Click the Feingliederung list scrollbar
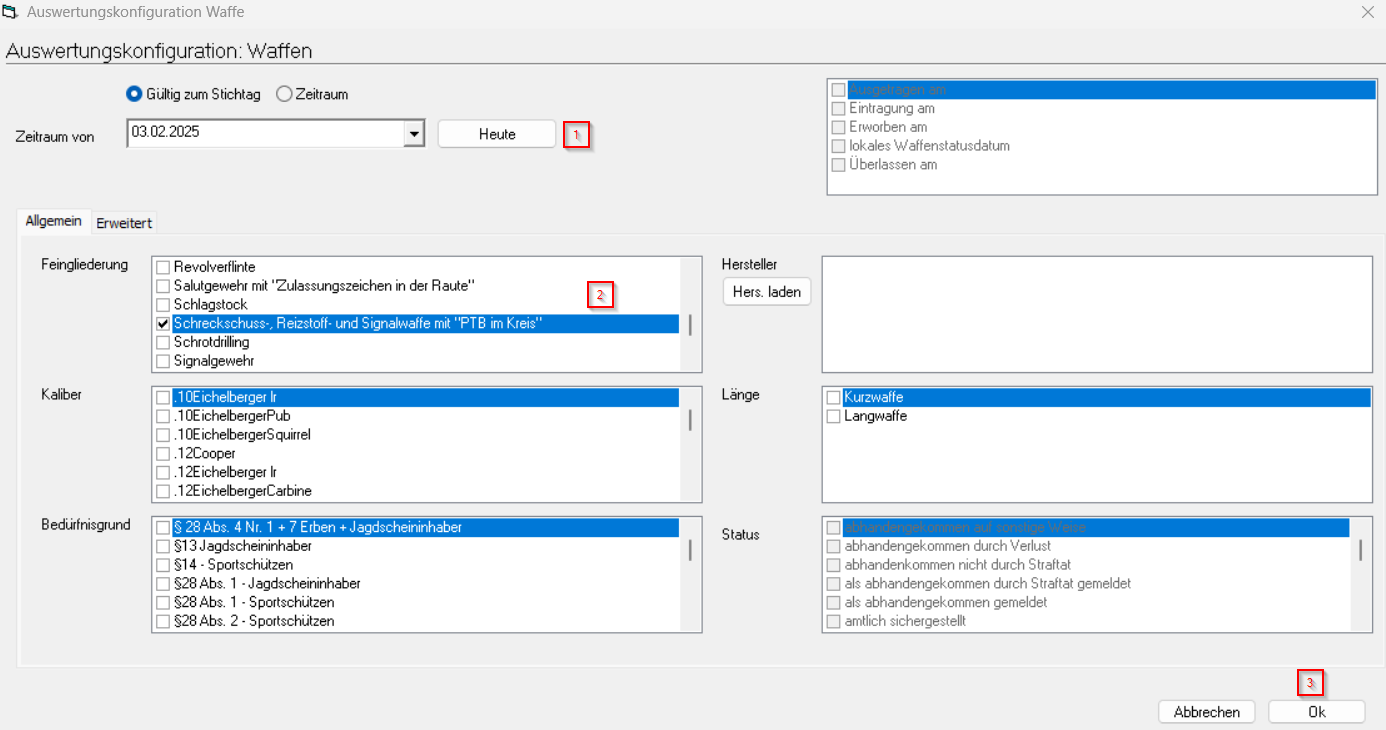The image size is (1386, 730). 689,324
